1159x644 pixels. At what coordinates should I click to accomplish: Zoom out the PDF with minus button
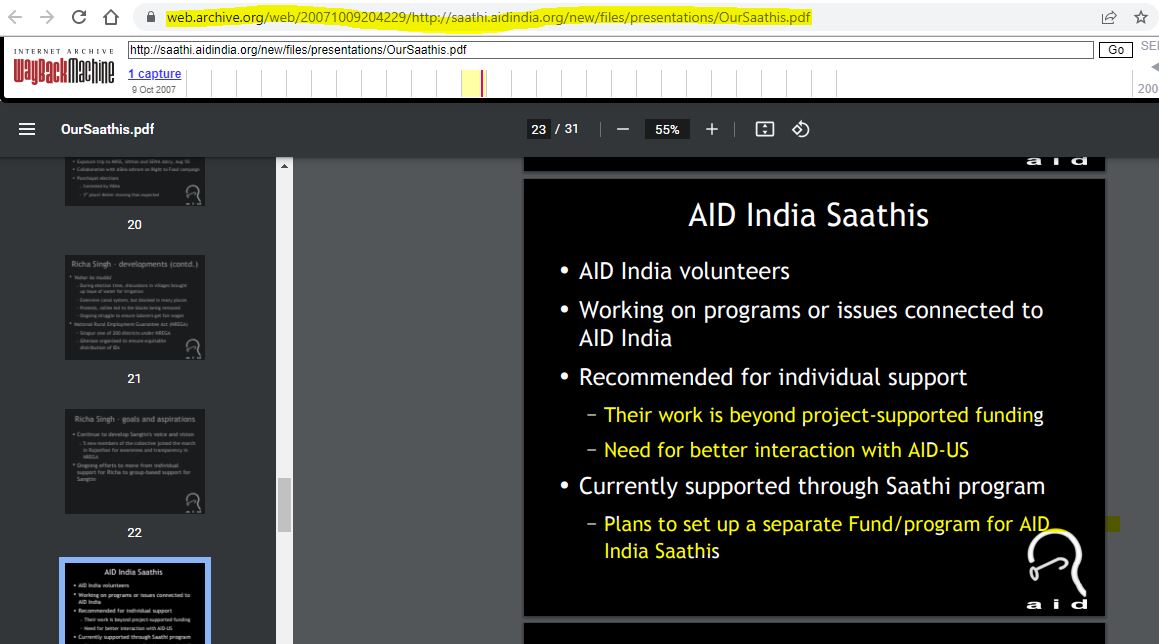tap(622, 129)
